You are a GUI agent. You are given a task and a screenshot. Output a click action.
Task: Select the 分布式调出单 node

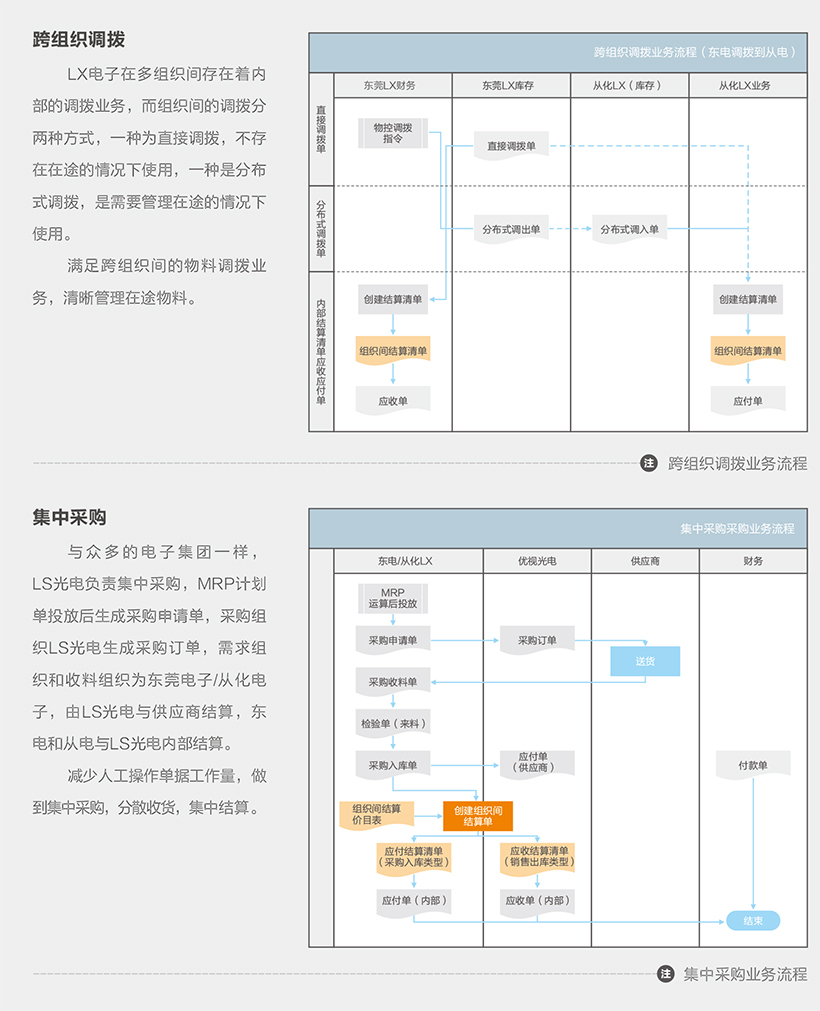(510, 230)
